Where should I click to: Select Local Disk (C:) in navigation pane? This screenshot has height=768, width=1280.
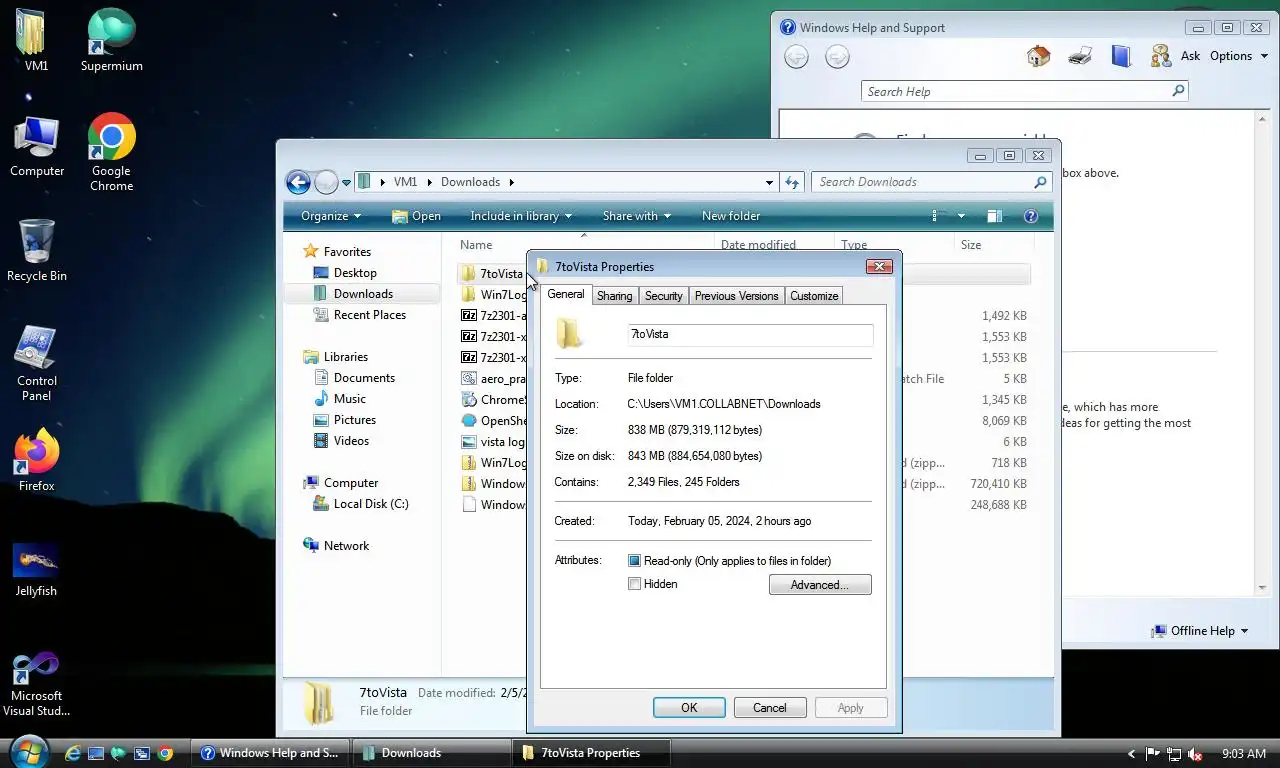pos(370,504)
